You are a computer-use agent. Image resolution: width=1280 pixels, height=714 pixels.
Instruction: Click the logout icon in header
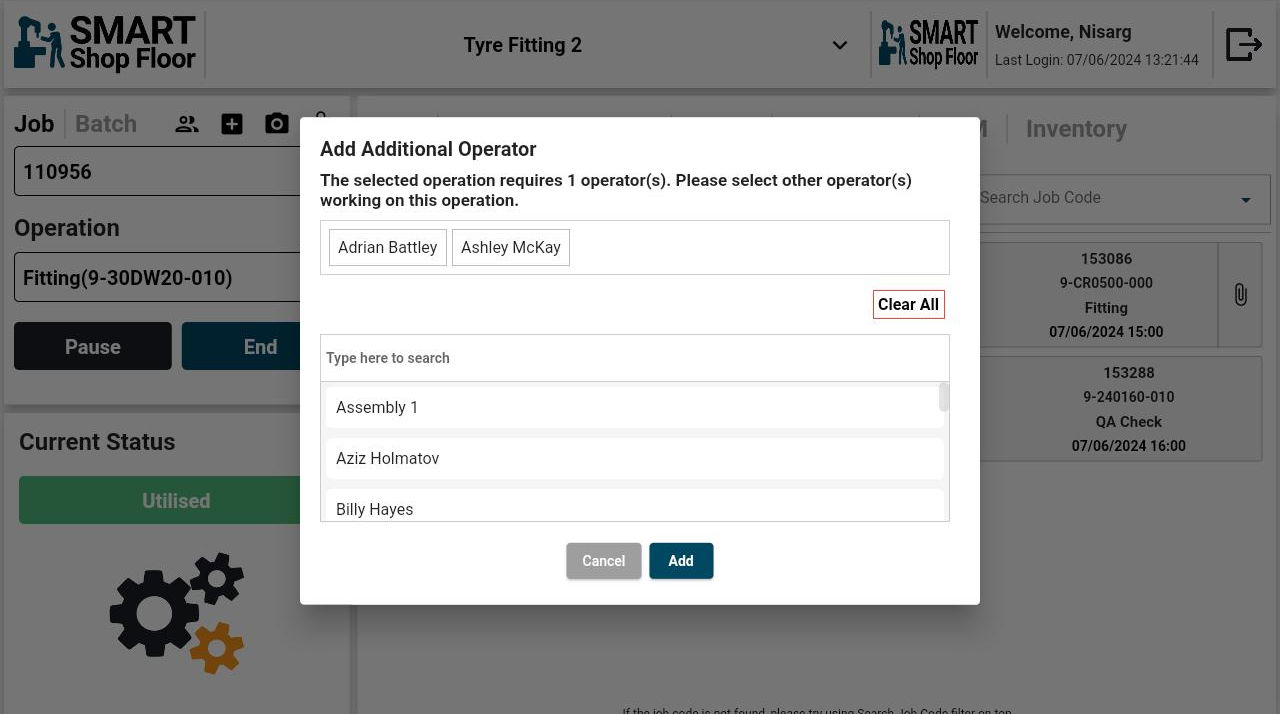(1243, 45)
